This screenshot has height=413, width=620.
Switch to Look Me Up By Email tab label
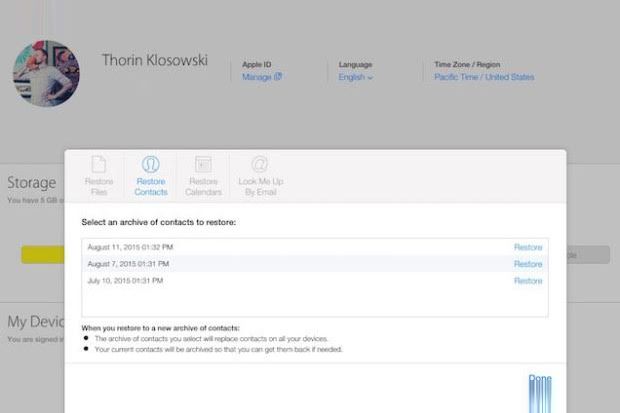click(261, 187)
